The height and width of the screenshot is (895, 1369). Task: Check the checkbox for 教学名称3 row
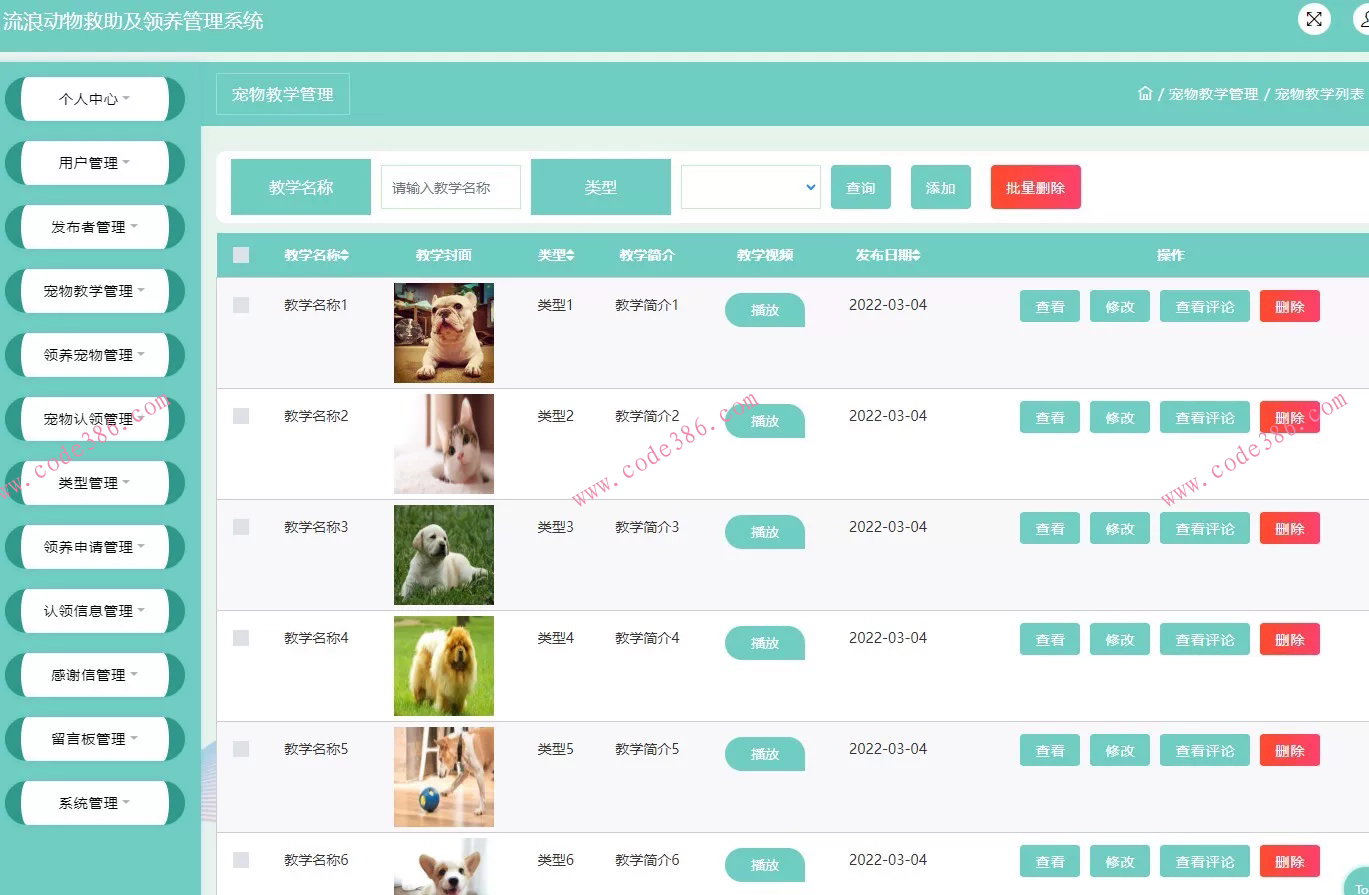point(240,527)
